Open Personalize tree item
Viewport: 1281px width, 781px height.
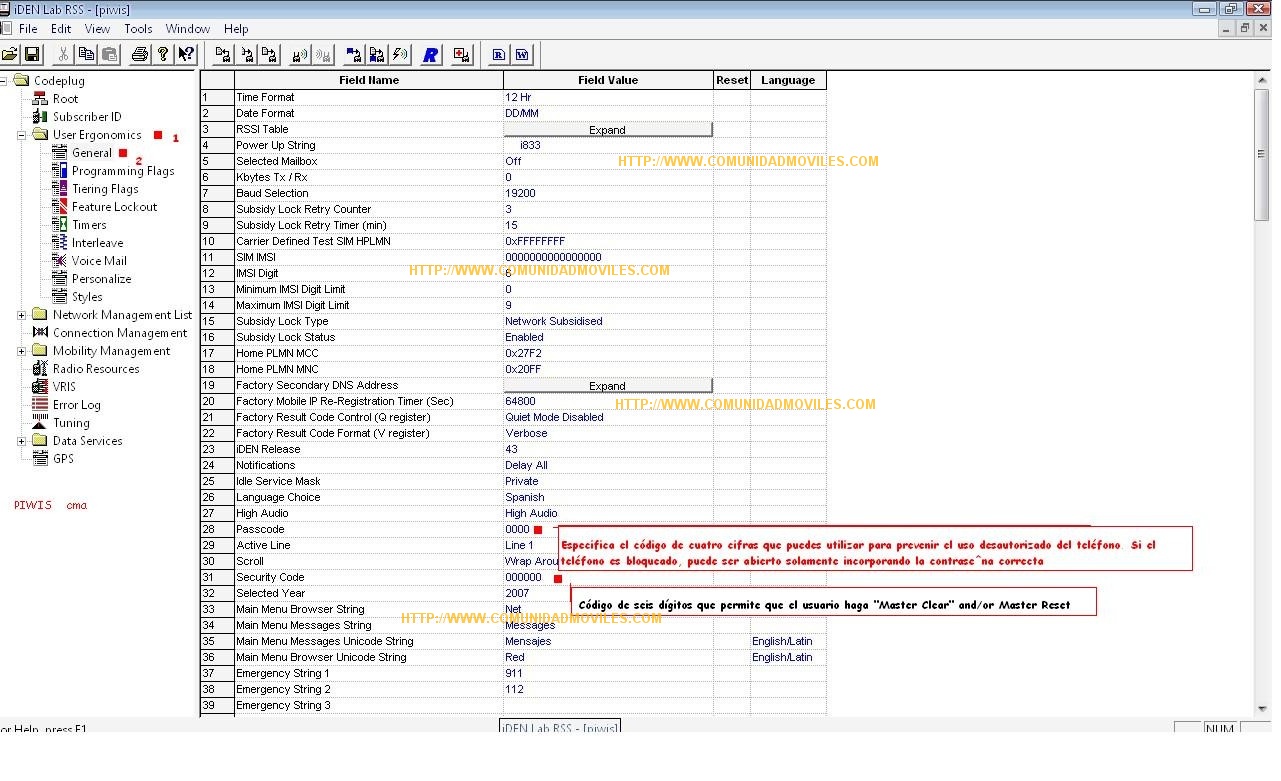point(101,279)
